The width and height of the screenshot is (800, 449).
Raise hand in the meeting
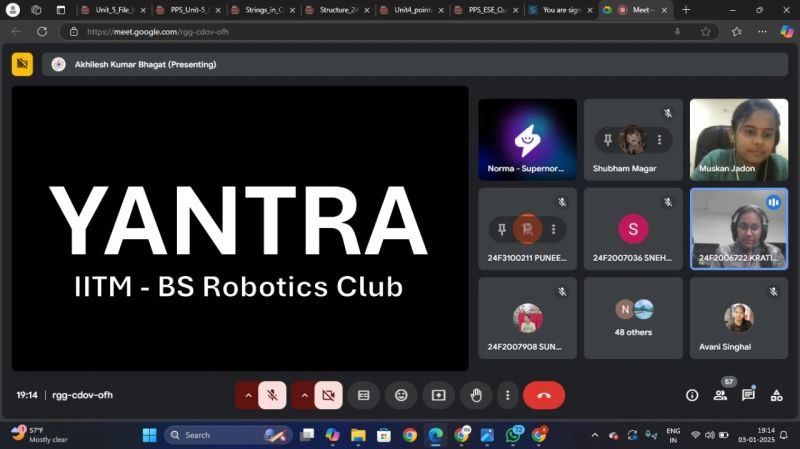[476, 395]
